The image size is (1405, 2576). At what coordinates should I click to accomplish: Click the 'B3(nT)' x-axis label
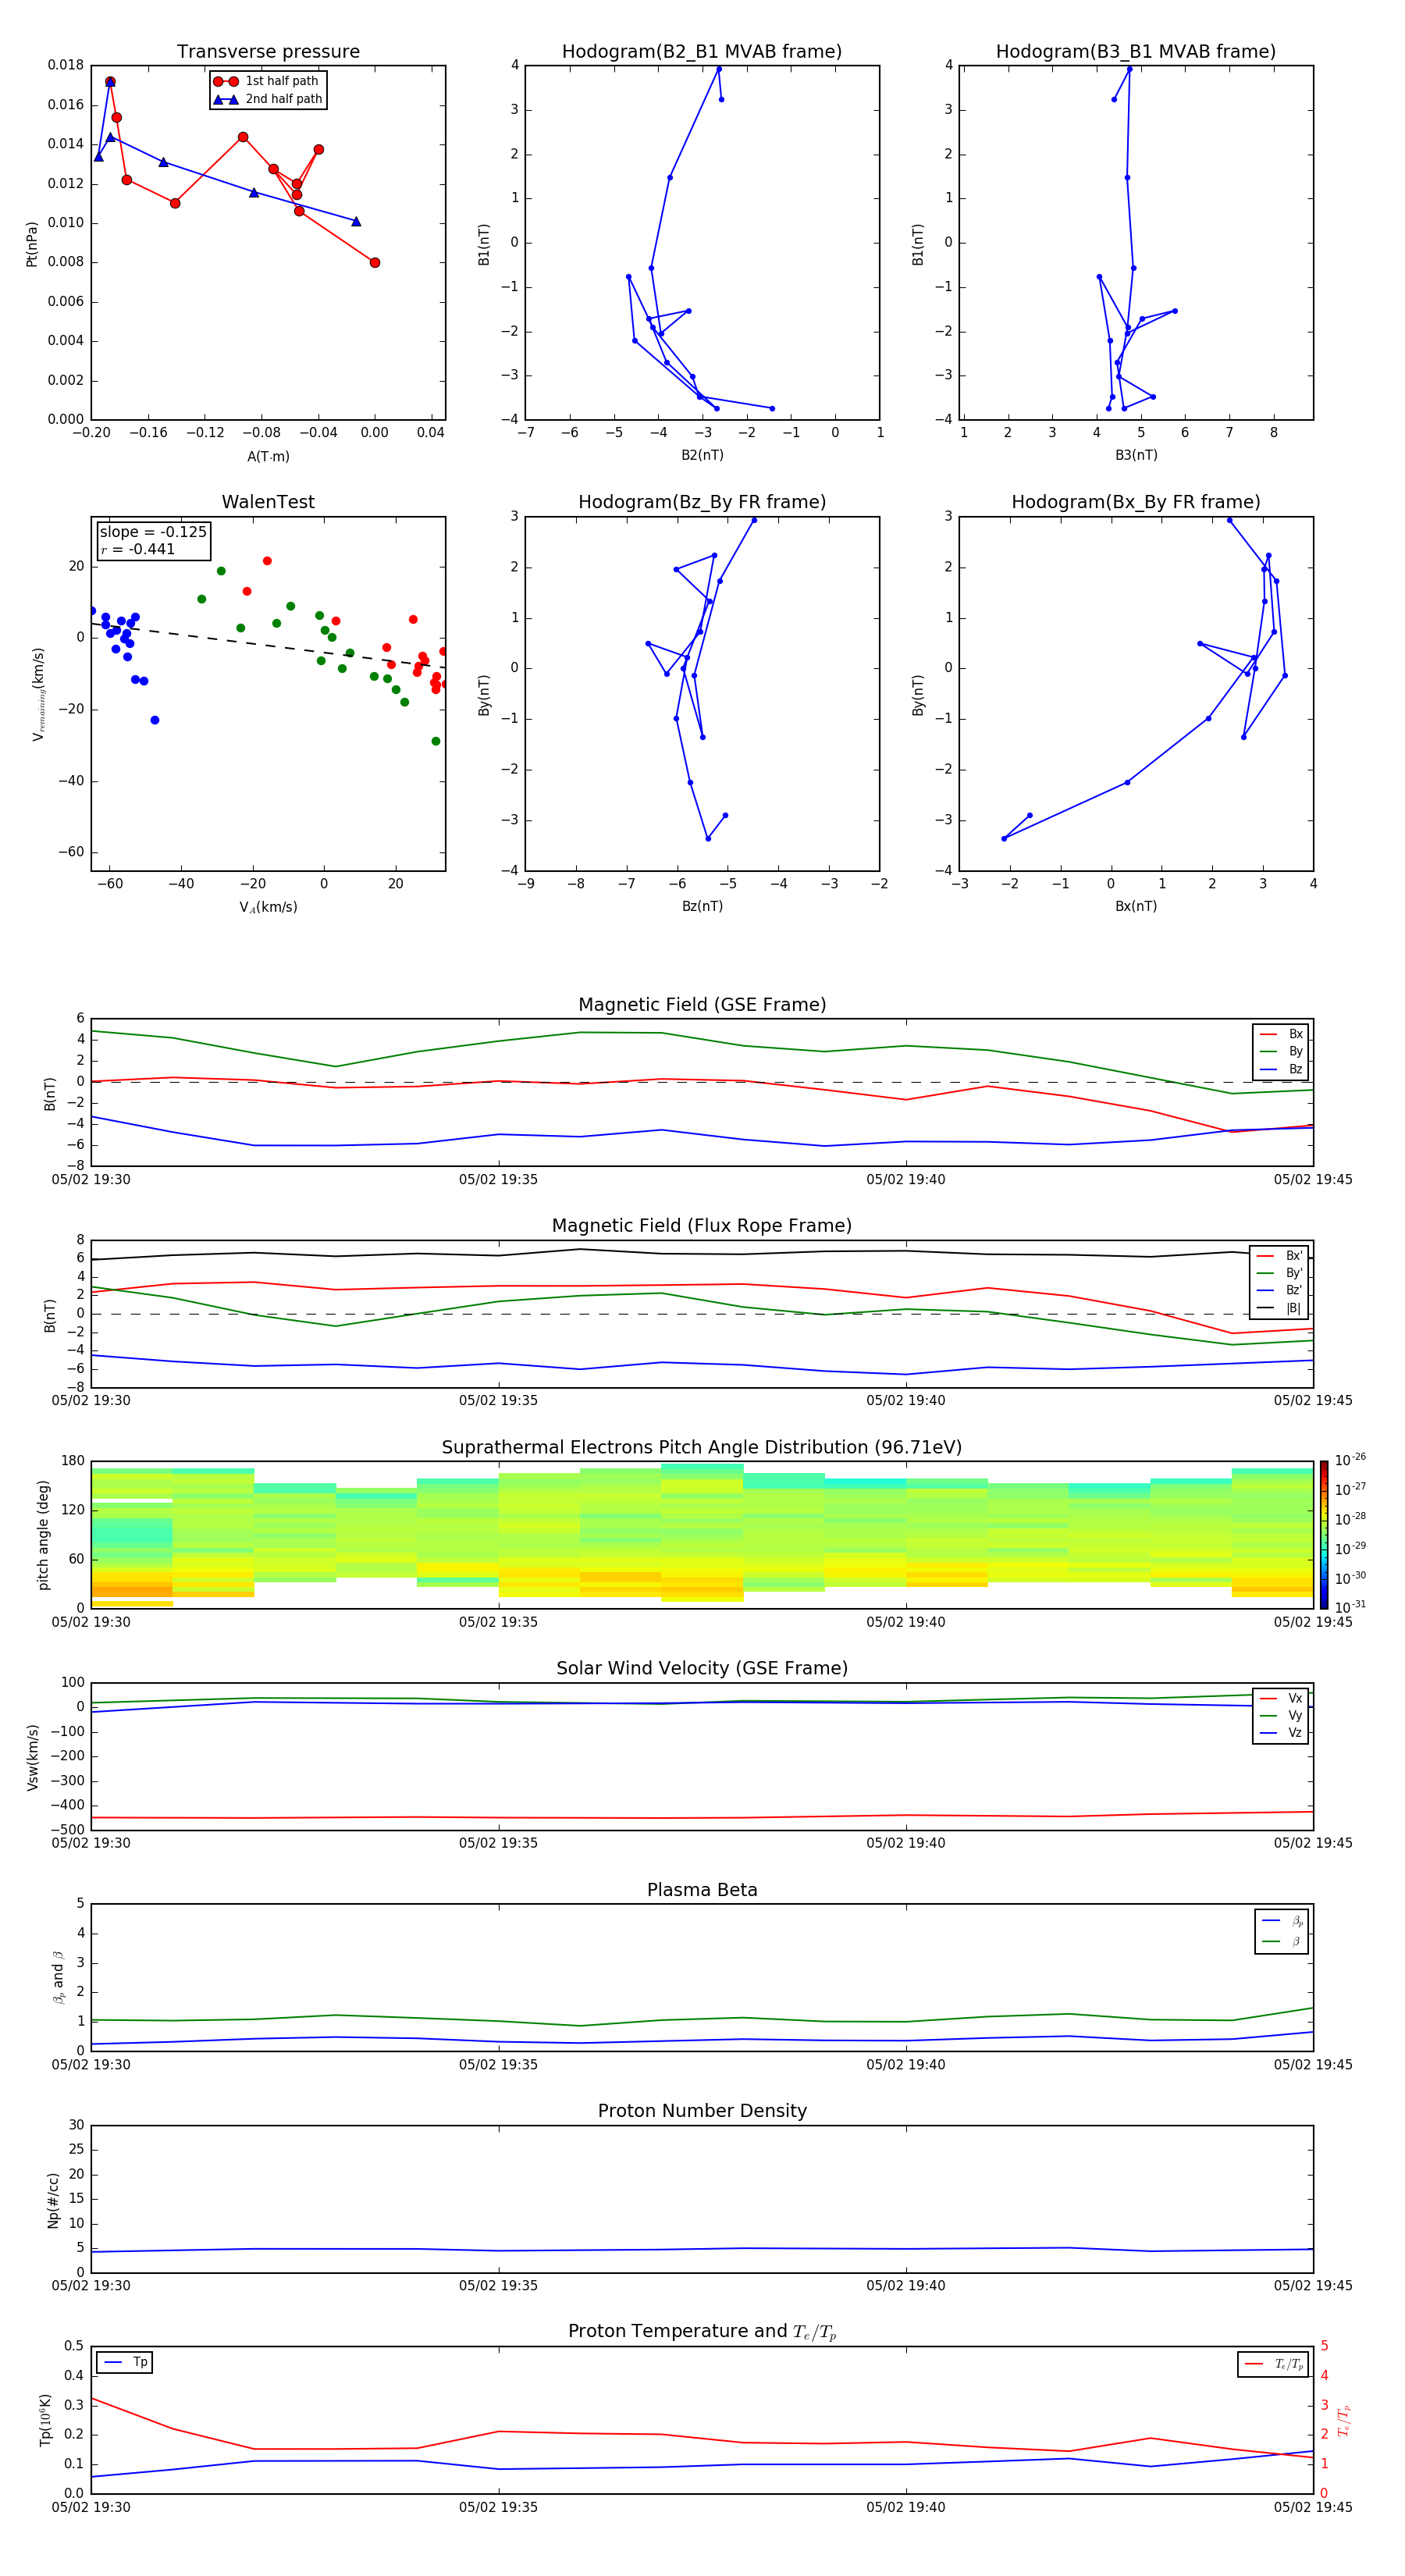[x=1136, y=455]
